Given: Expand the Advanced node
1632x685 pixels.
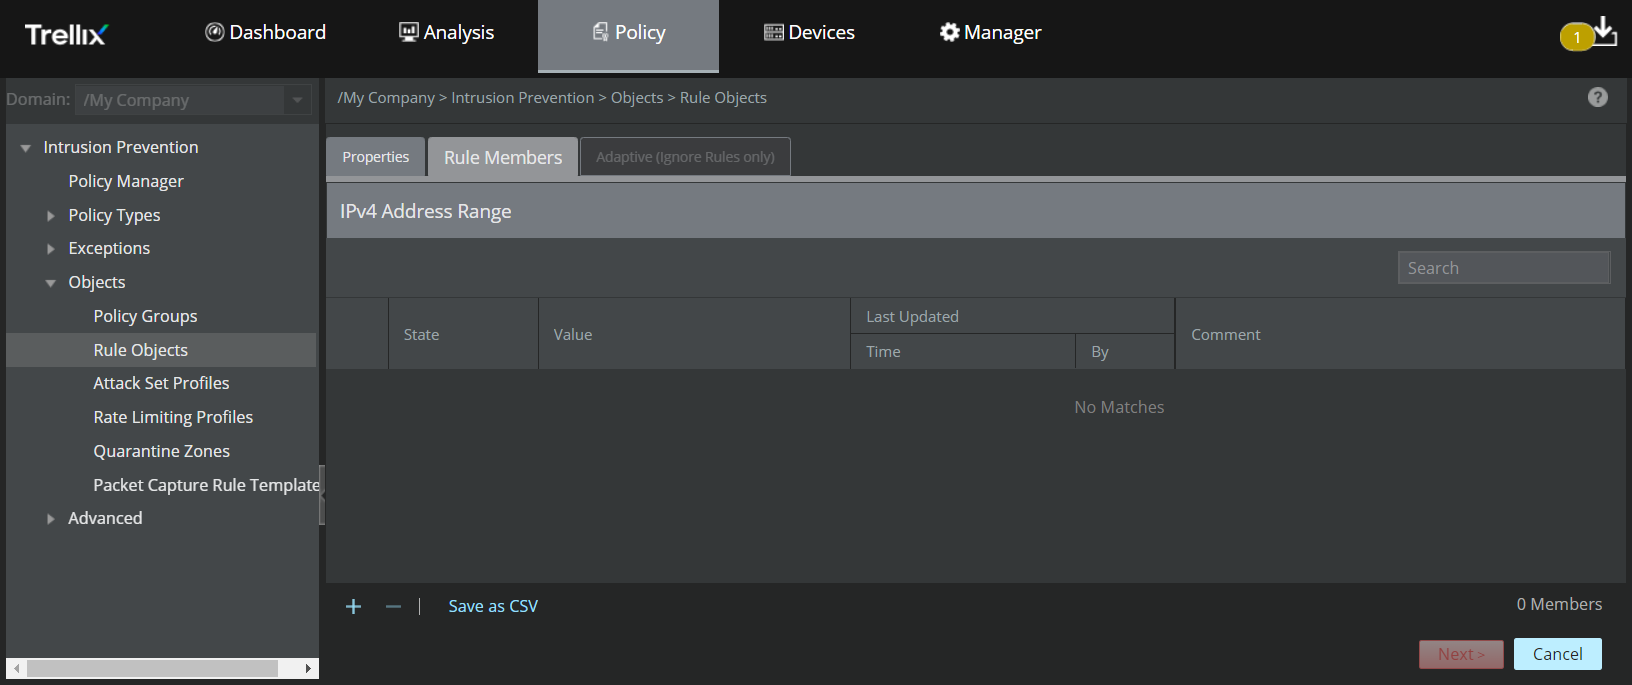Looking at the screenshot, I should [51, 519].
